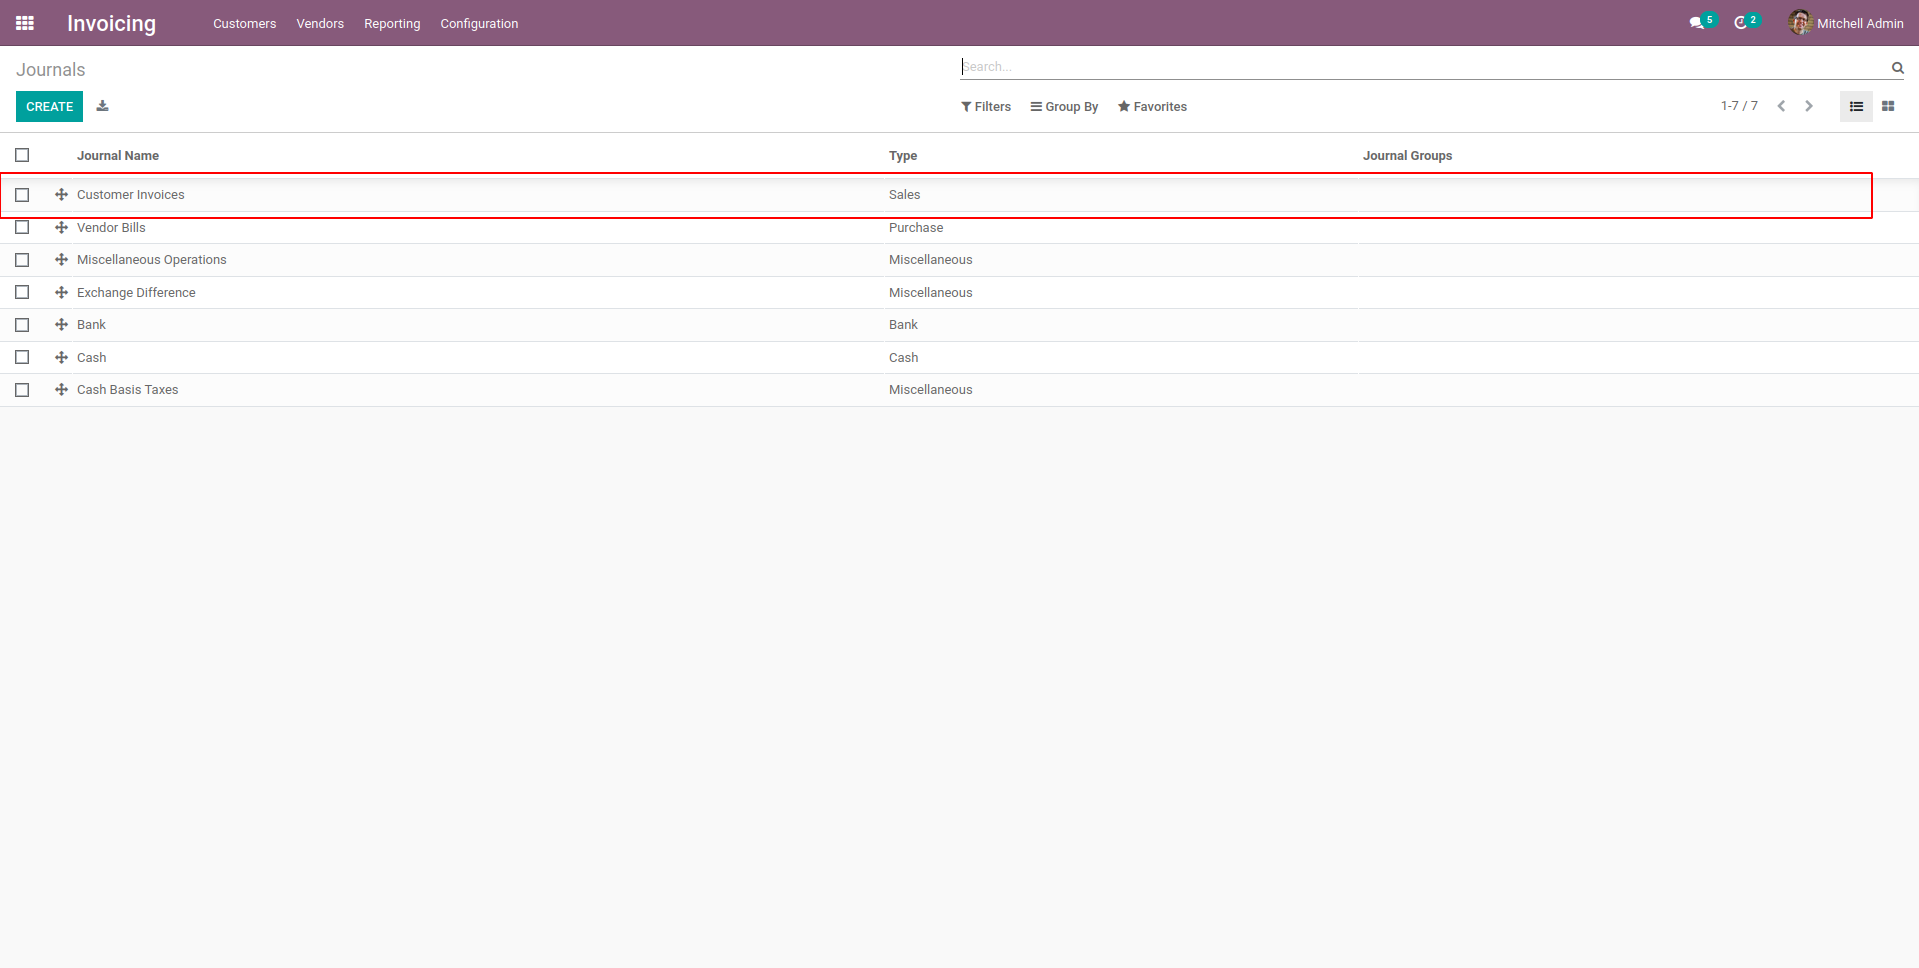This screenshot has height=968, width=1919.
Task: Open the conversations message icon
Action: coord(1696,23)
